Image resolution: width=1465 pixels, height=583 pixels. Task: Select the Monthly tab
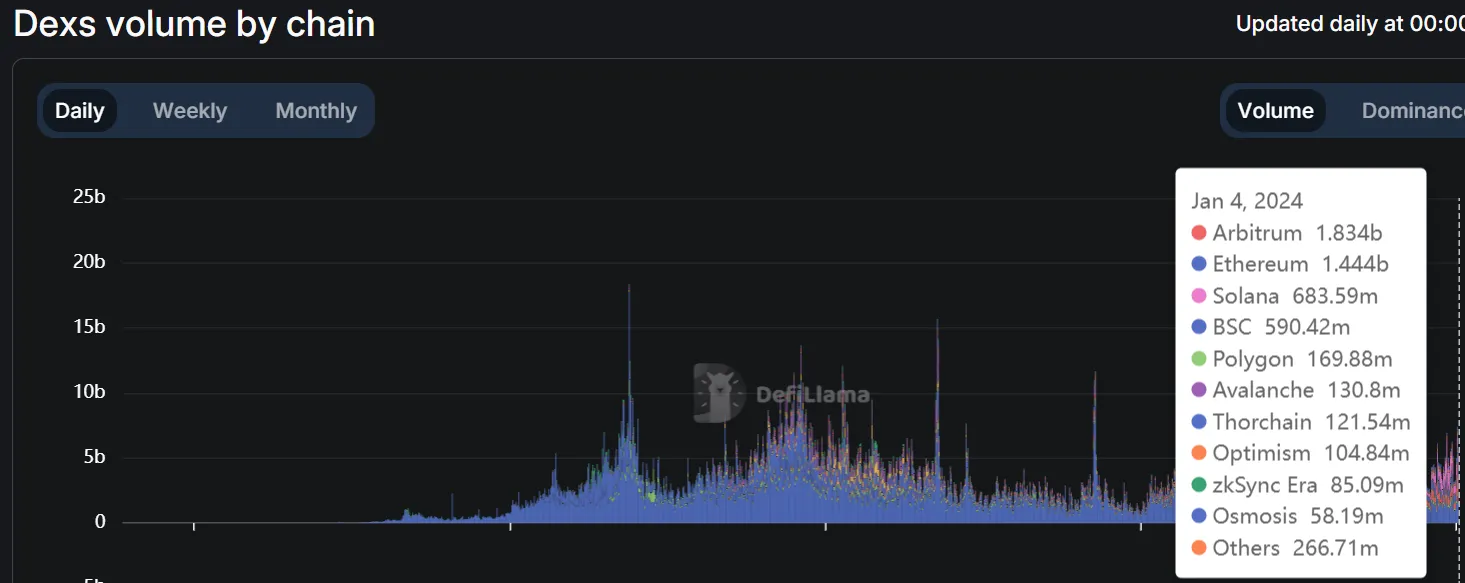coord(315,110)
